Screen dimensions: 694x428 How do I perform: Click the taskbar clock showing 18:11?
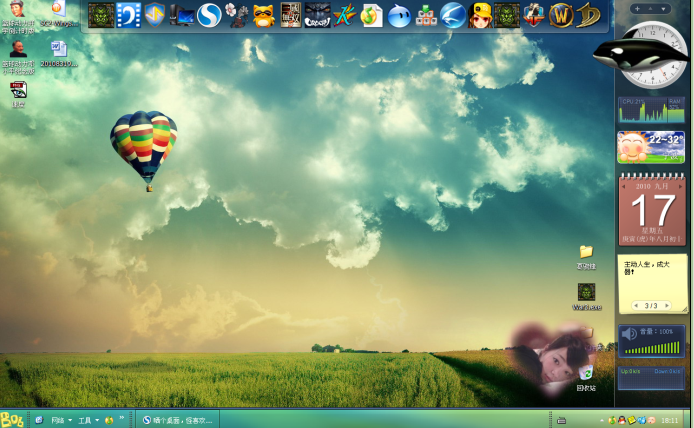(x=670, y=420)
